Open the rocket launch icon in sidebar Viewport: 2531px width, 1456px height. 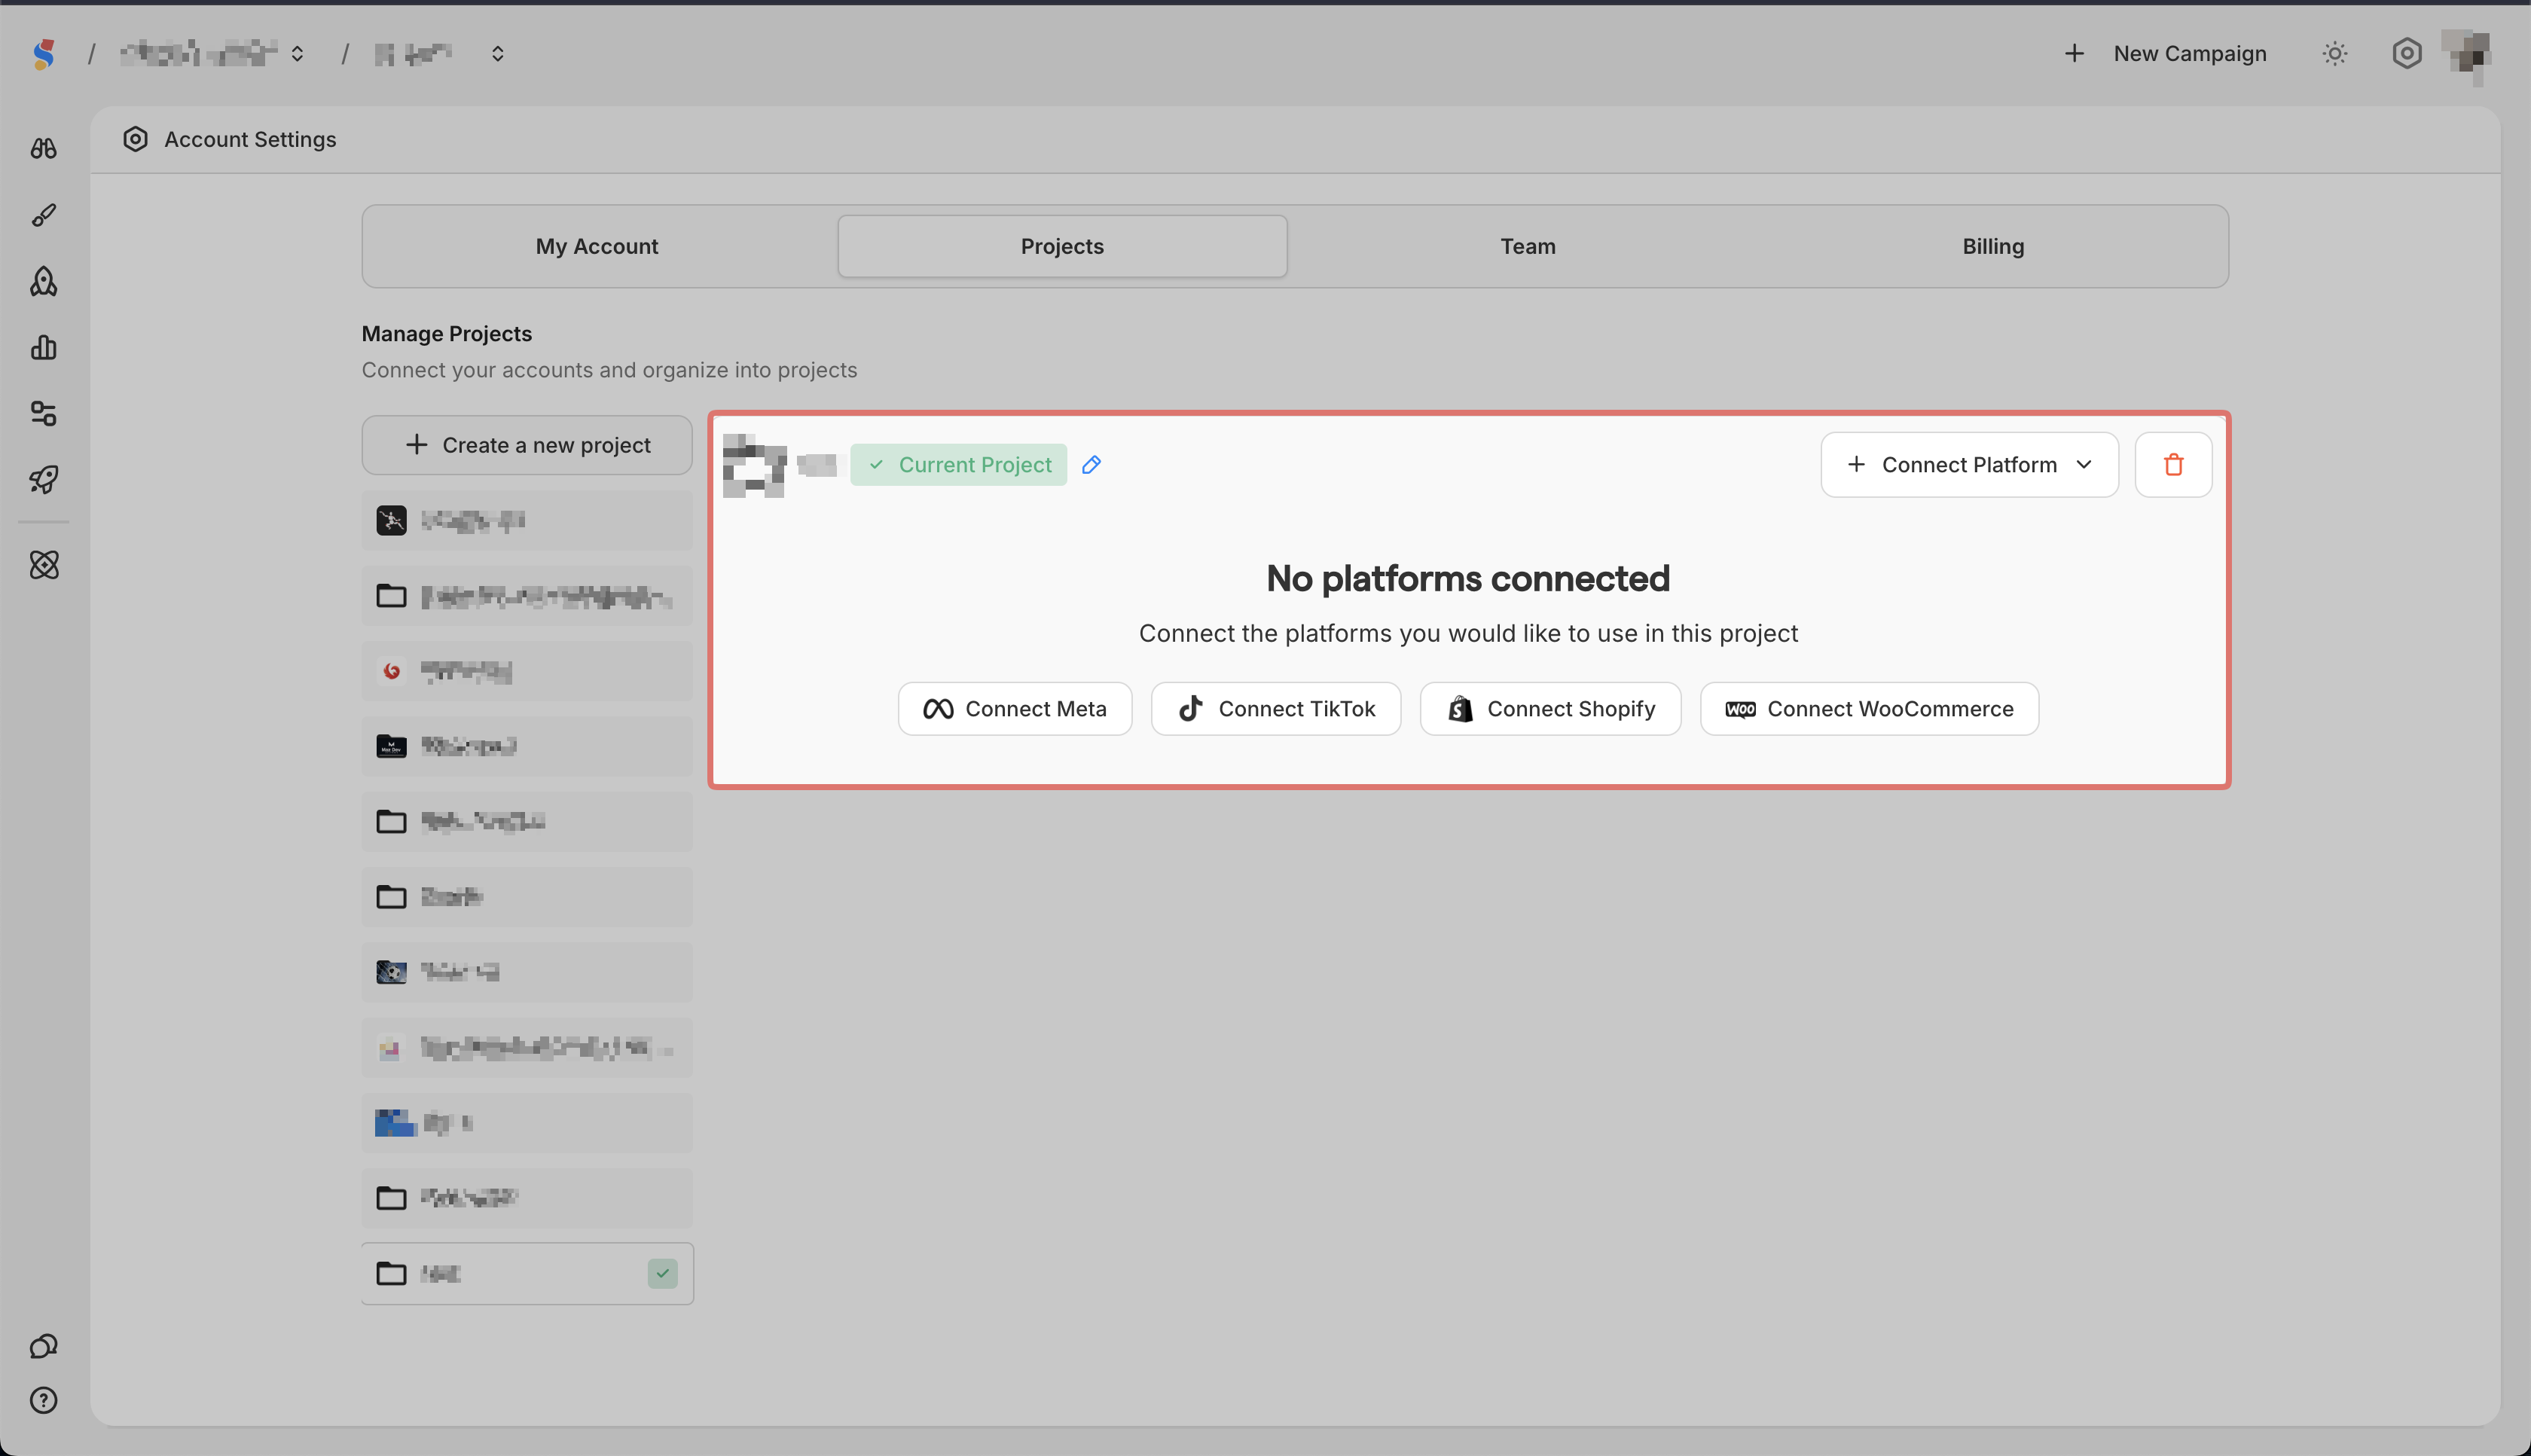pos(43,480)
